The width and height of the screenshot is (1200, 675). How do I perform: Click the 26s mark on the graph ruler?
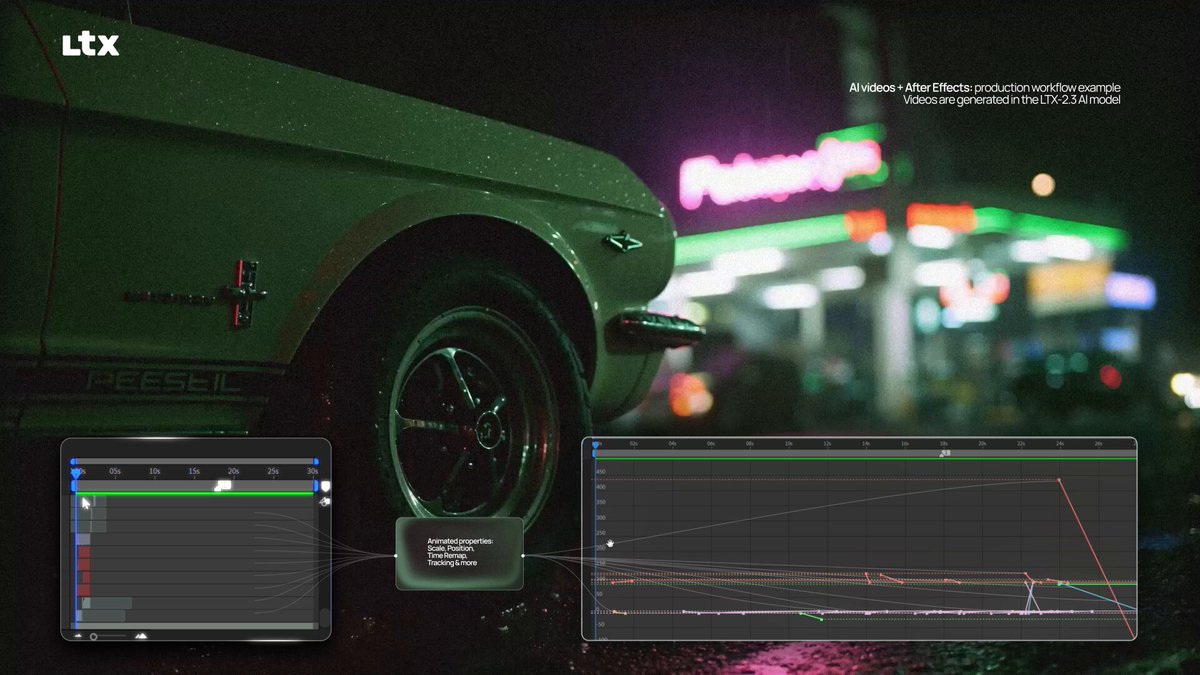[1098, 443]
